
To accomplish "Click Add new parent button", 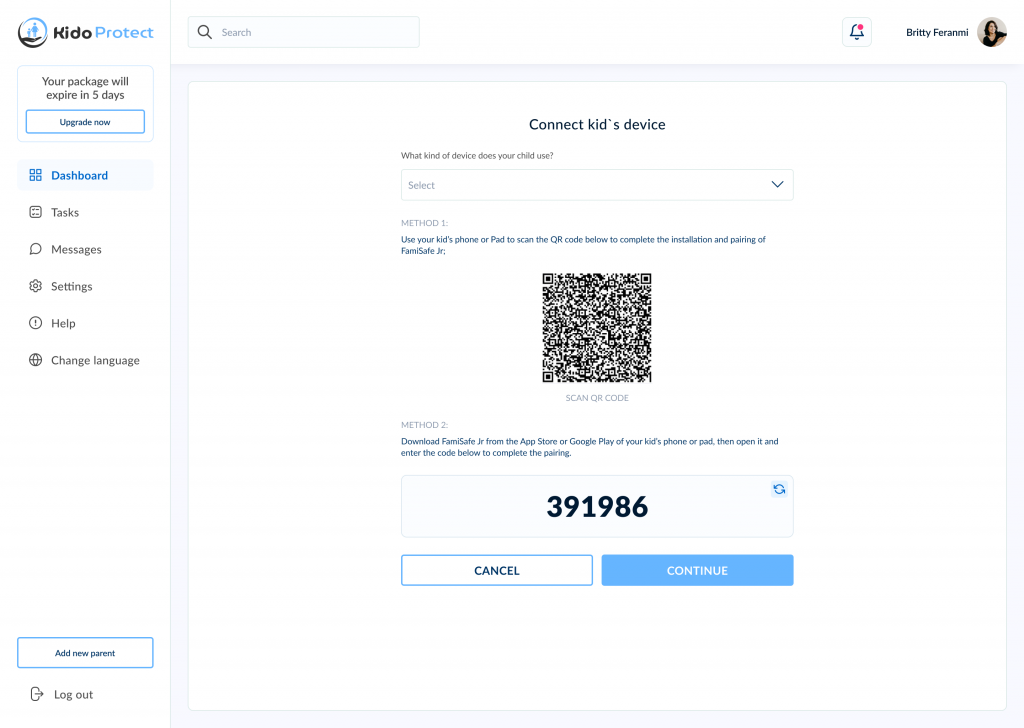I will tap(85, 653).
